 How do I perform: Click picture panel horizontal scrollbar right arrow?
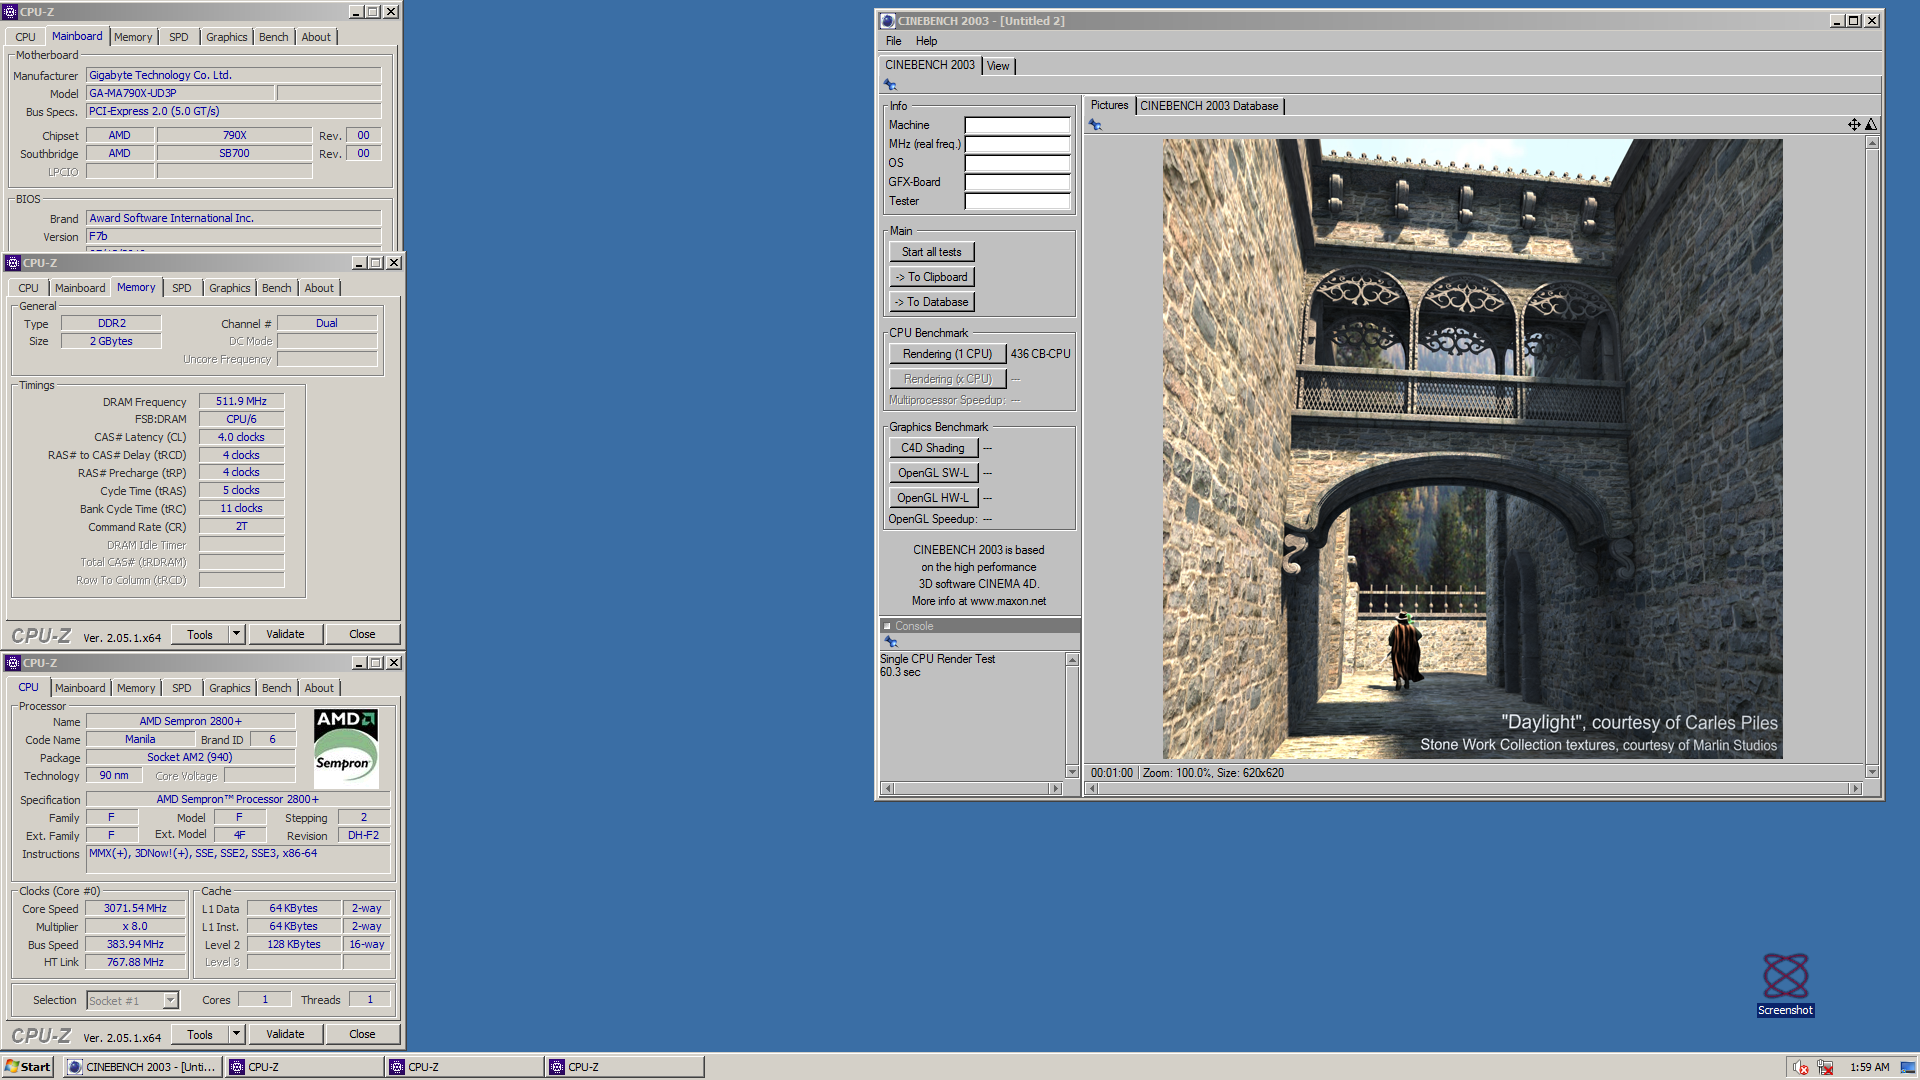(1856, 789)
